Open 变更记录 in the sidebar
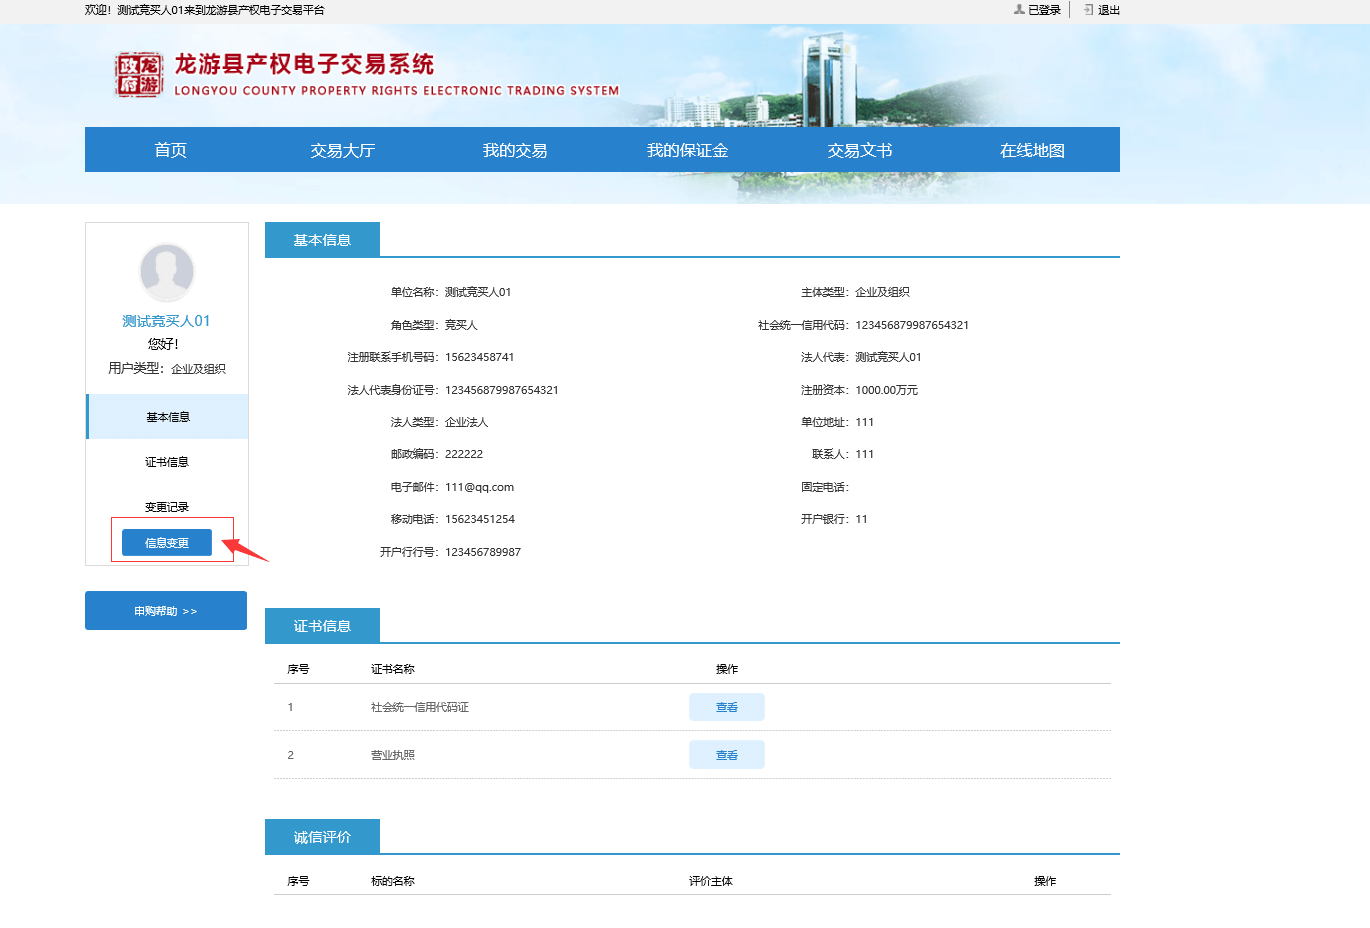The width and height of the screenshot is (1370, 928). (167, 507)
